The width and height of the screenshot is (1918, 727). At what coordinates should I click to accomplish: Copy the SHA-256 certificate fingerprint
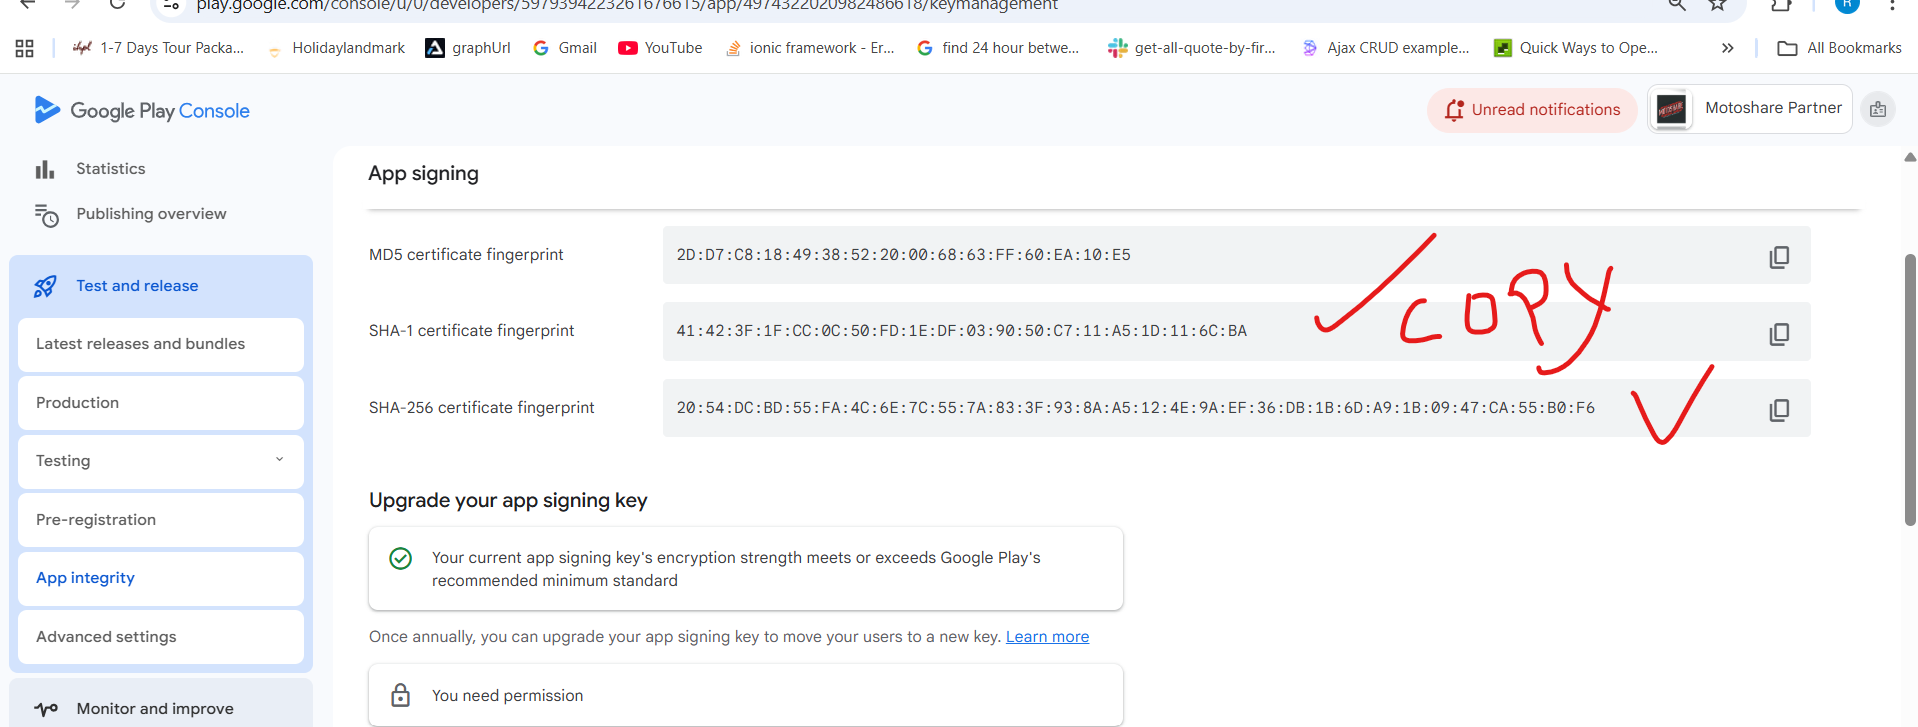(1779, 410)
